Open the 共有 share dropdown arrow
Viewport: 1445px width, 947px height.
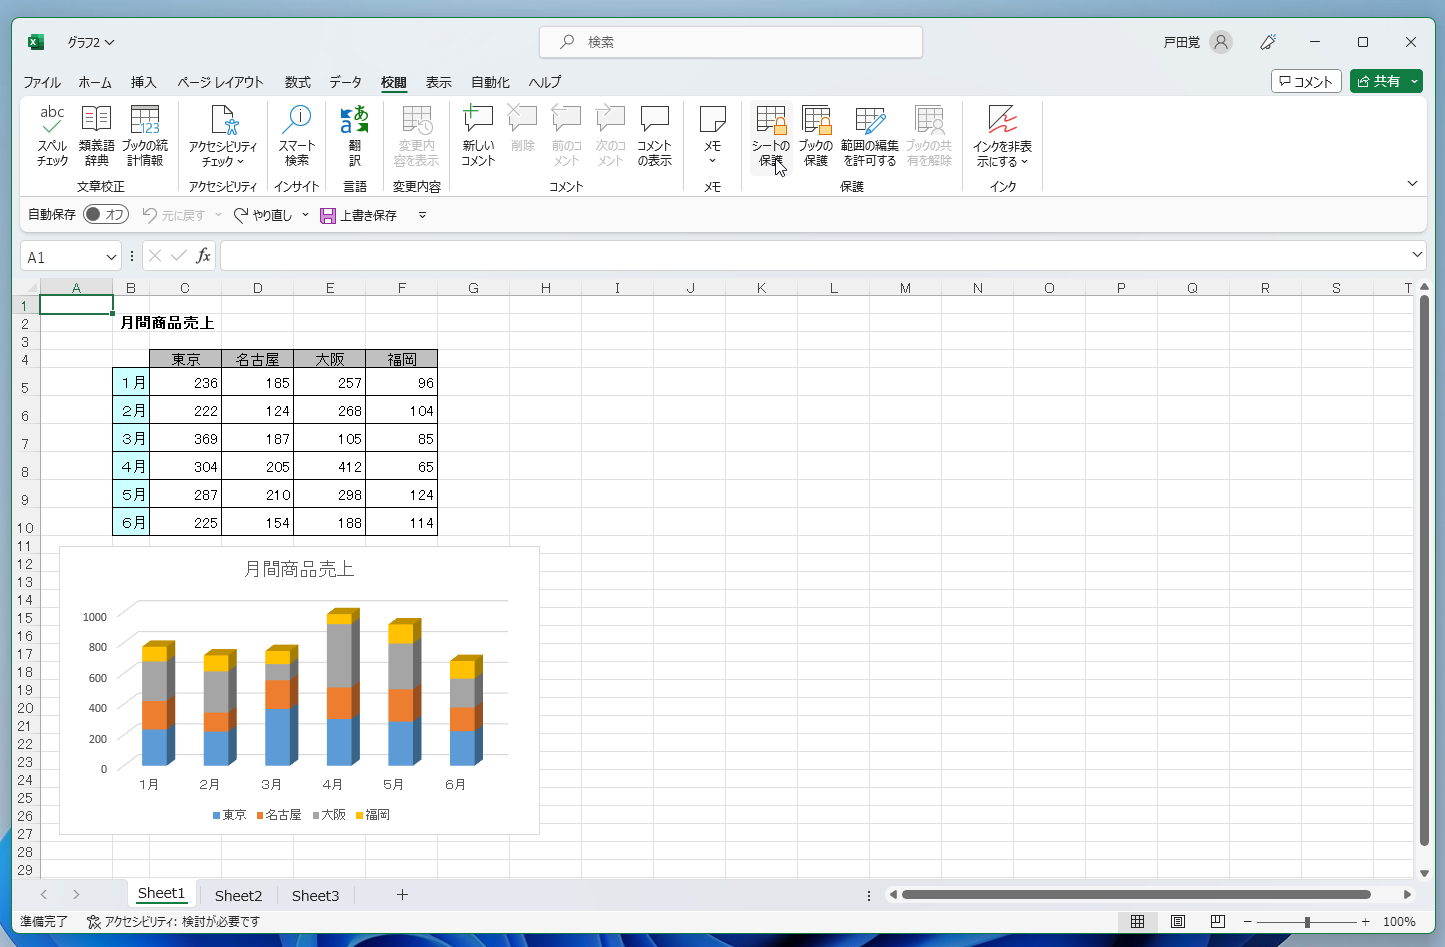click(1415, 81)
